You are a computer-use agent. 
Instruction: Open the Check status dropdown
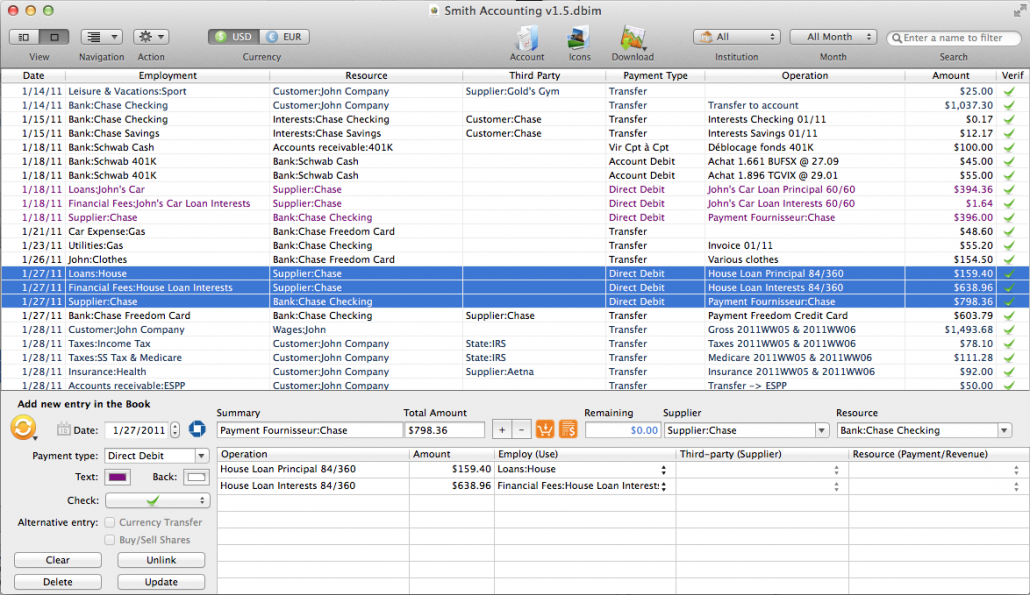pos(157,500)
